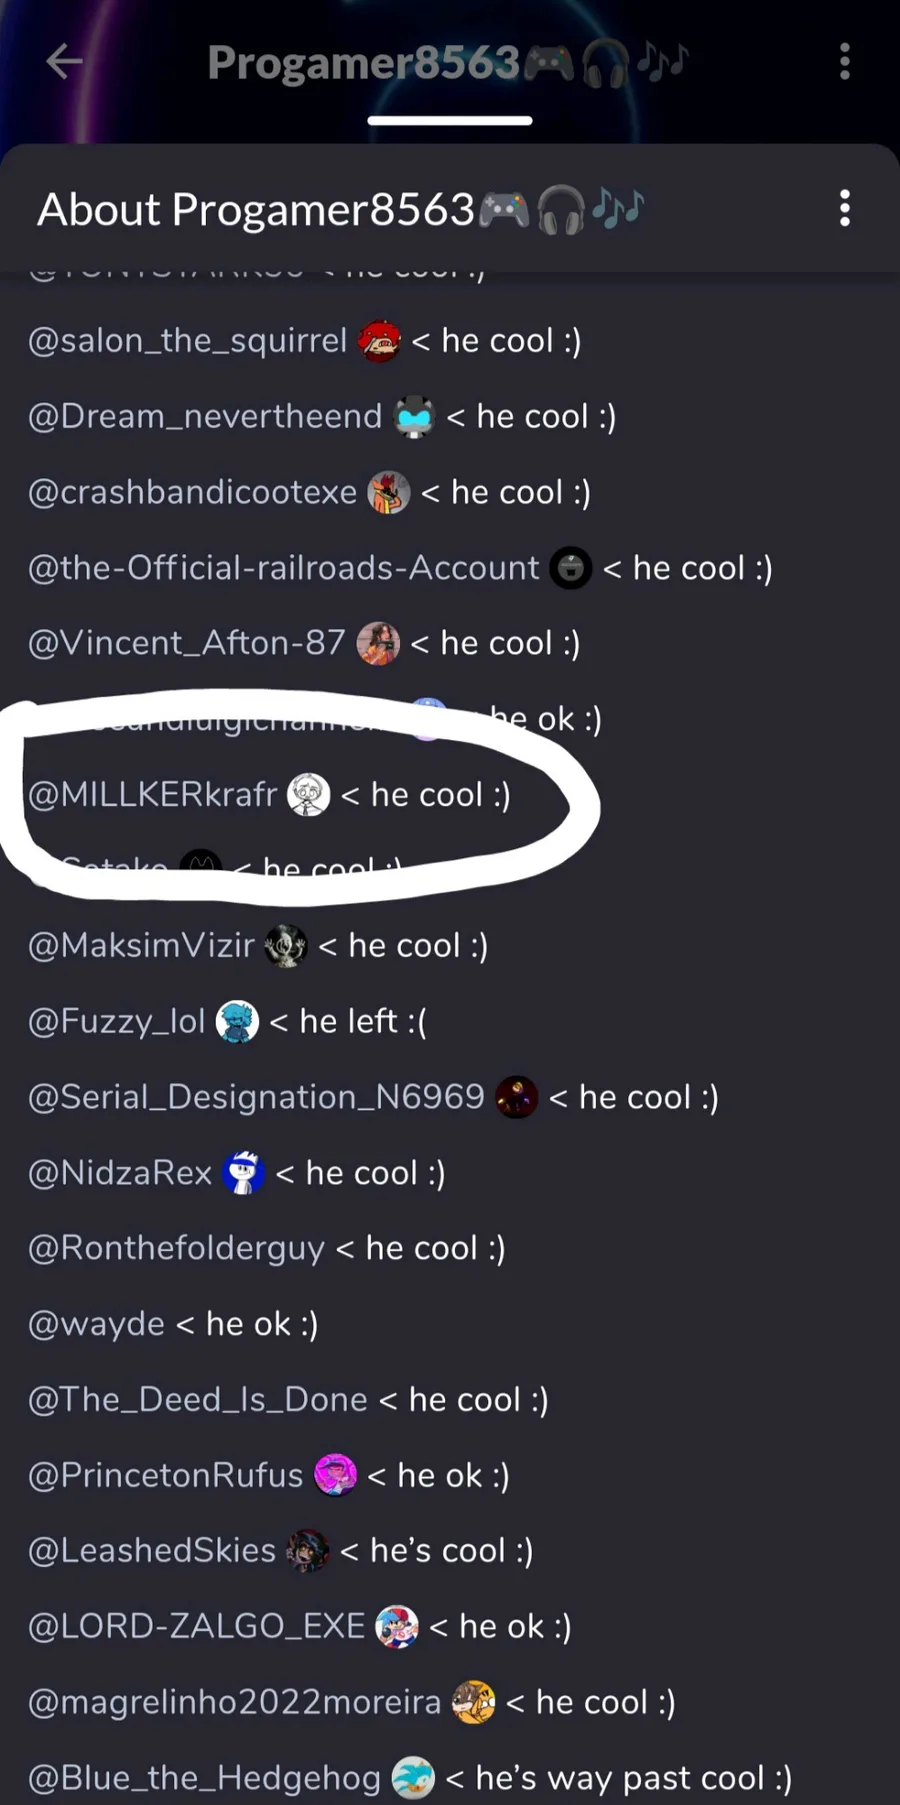Tap the Vincent_Afton-87 profile avatar
This screenshot has height=1805, width=900.
378,643
